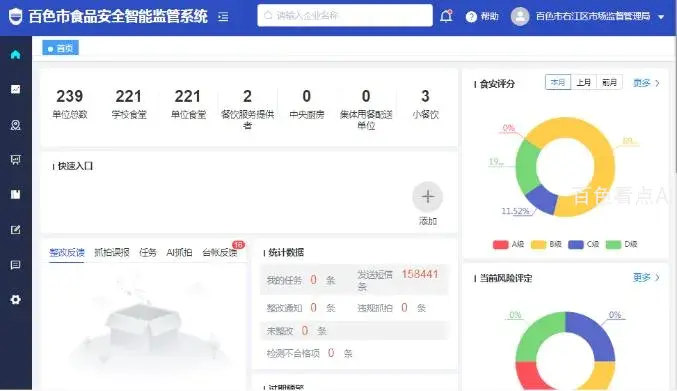Screen dimensions: 677x391
Task: Focus the enterprise name search box
Action: pos(345,16)
